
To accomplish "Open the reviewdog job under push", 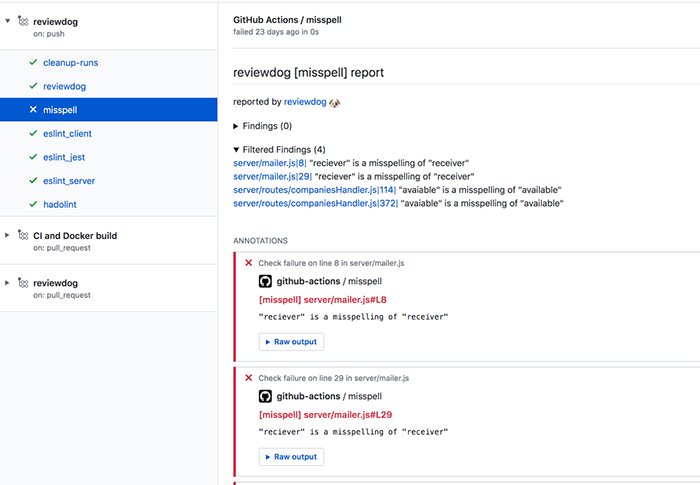I will tap(64, 87).
